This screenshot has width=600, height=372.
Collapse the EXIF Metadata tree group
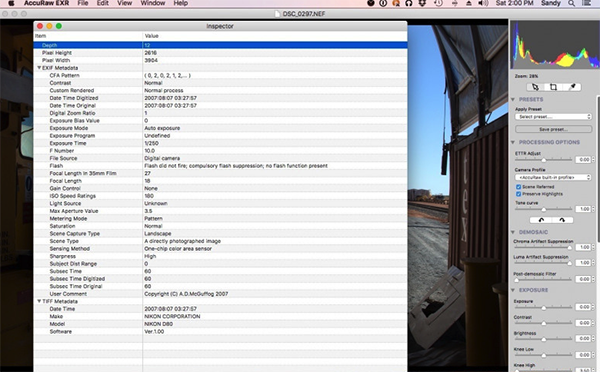pyautogui.click(x=39, y=68)
